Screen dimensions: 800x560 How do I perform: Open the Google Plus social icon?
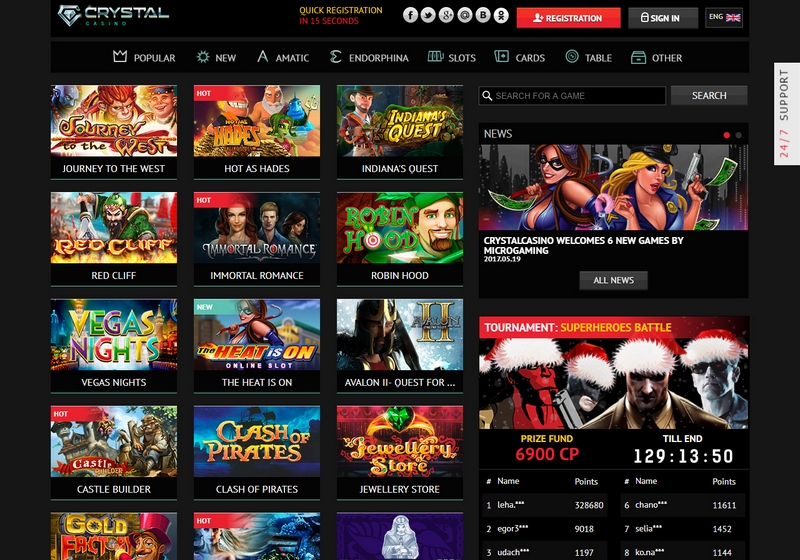point(446,15)
